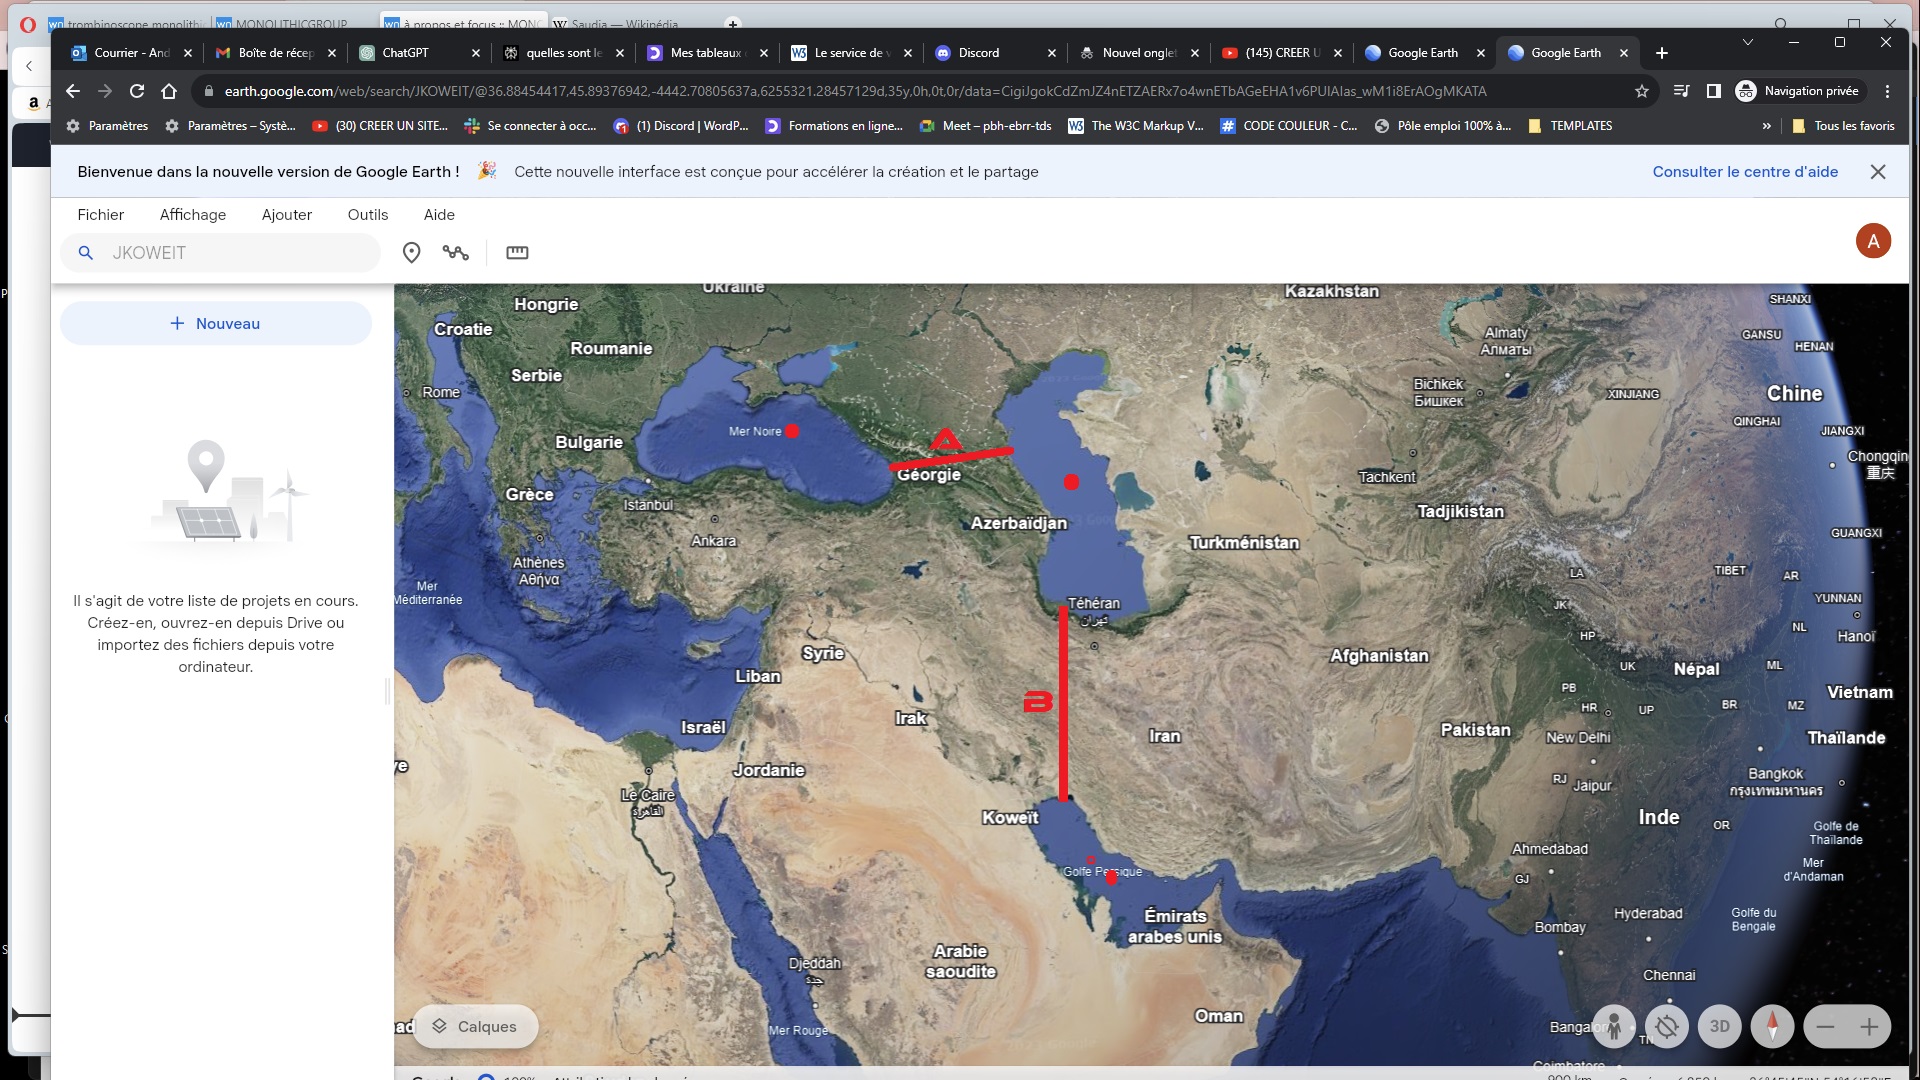Click the Arabie saoudite label

point(961,961)
